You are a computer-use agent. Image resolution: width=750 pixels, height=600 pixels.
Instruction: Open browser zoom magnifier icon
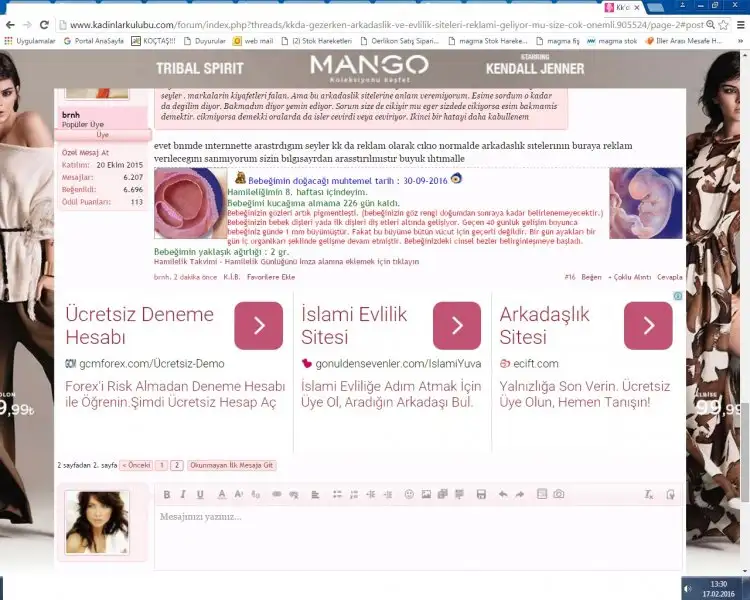[711, 25]
